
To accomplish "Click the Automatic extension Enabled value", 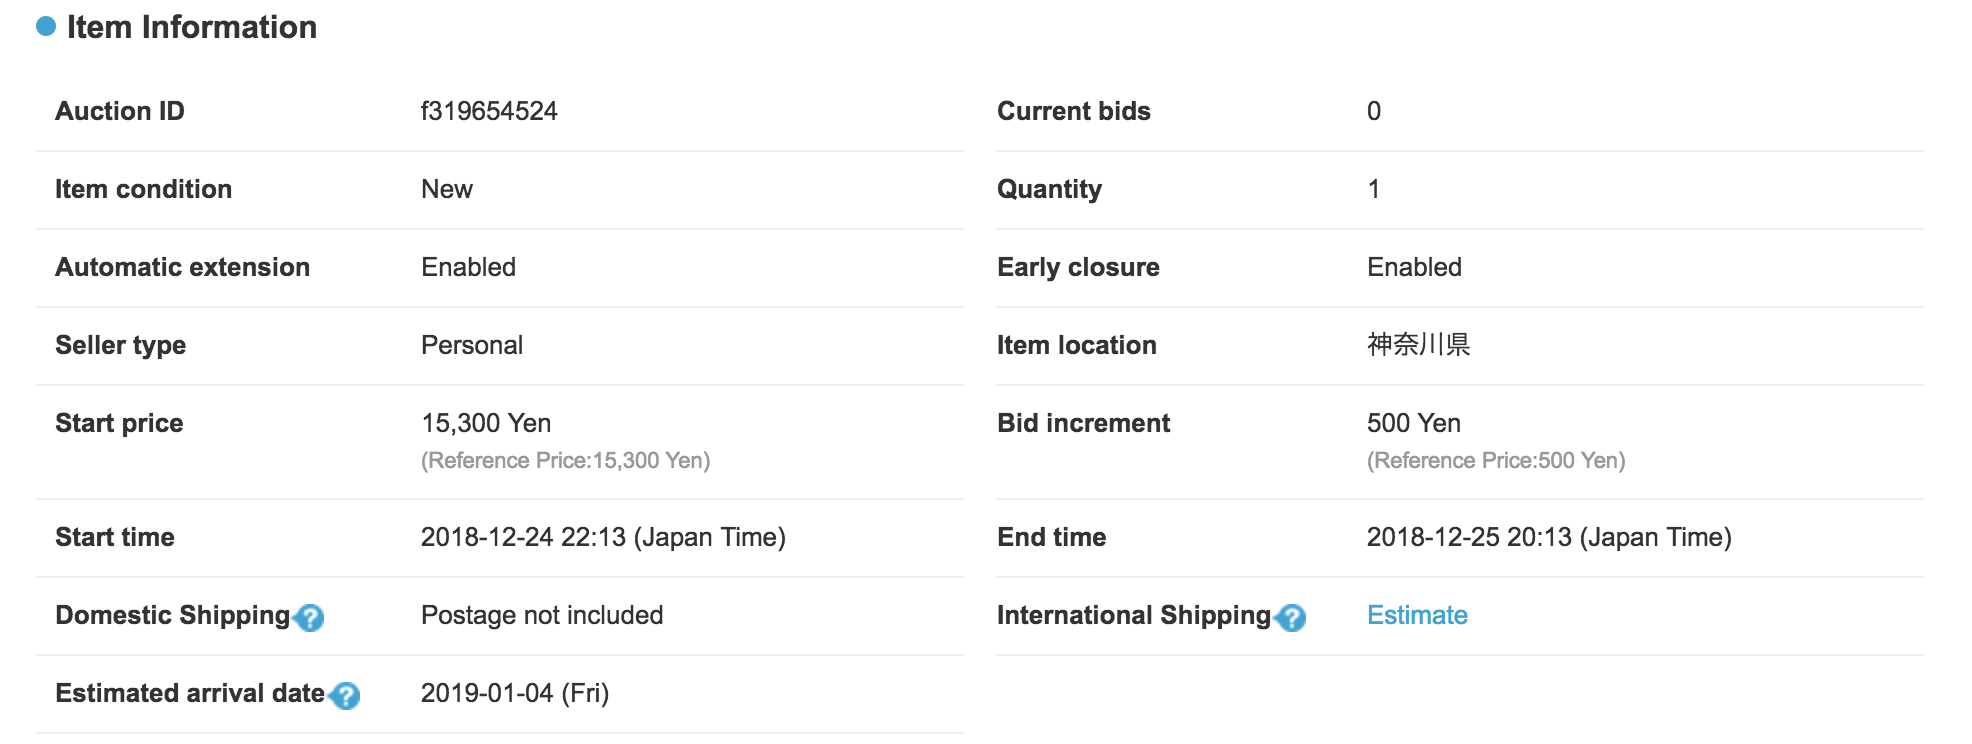I will 468,267.
